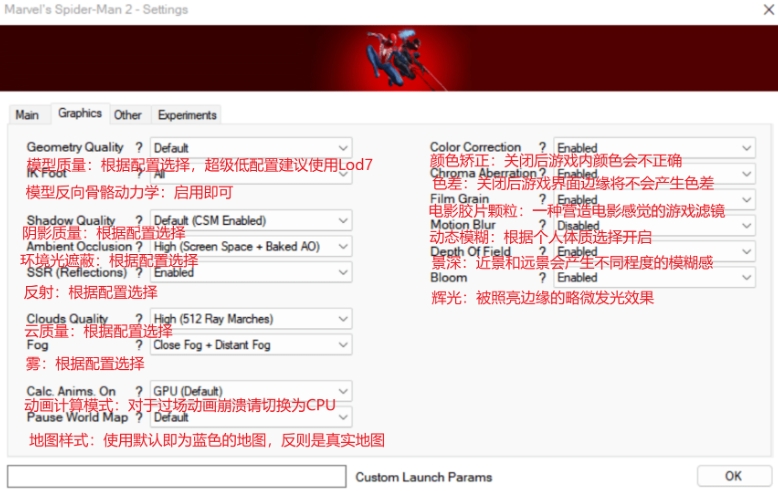Click the Clouds Quality label text
This screenshot has width=778, height=491.
(67, 318)
